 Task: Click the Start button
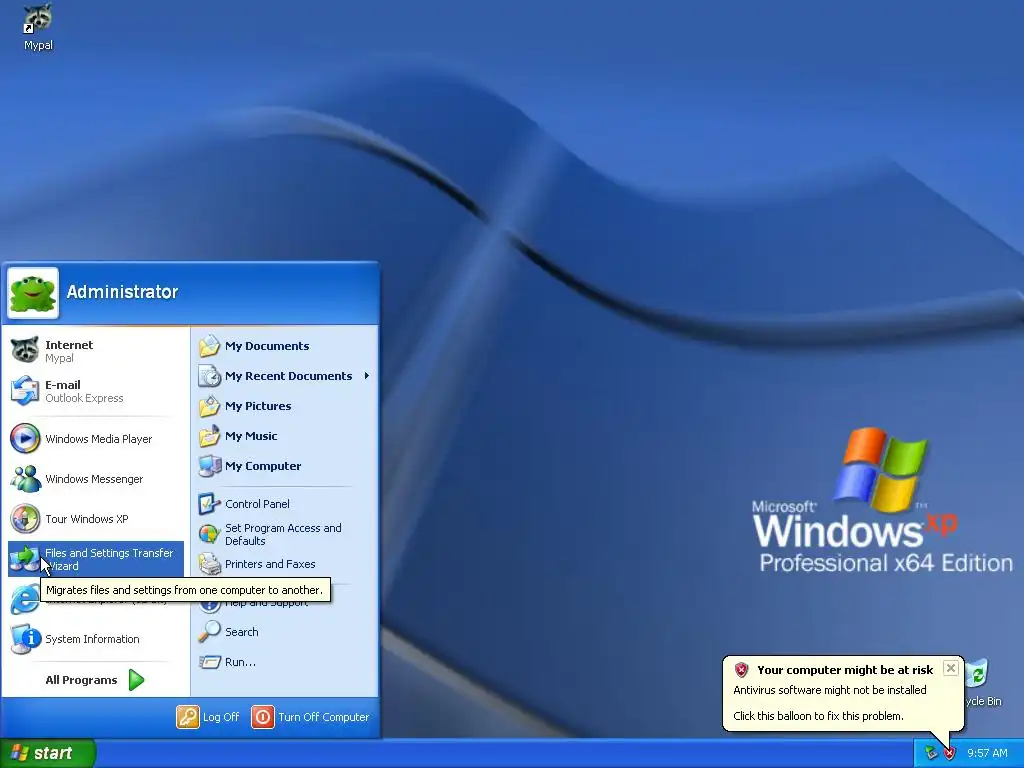click(48, 753)
